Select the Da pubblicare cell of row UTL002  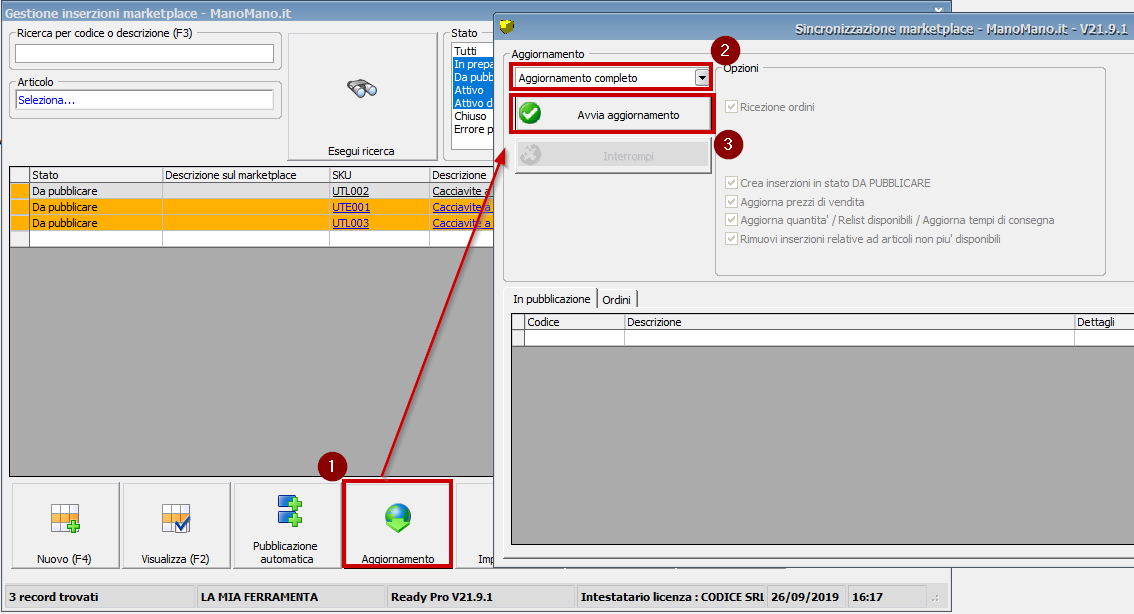point(96,191)
